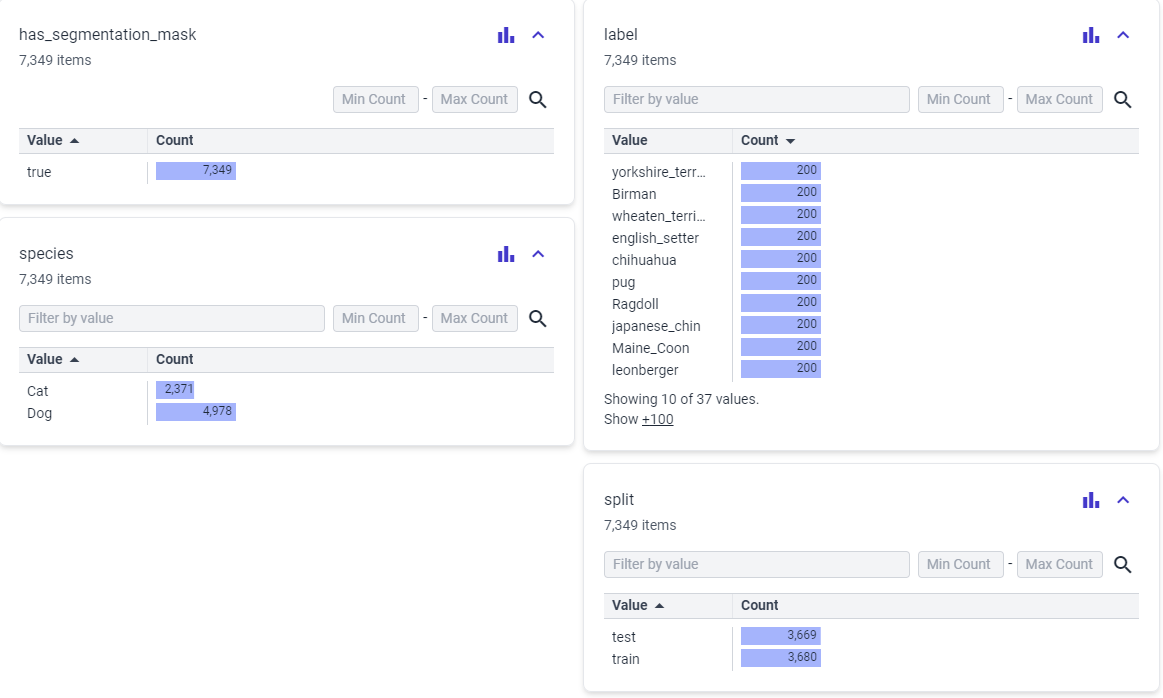The width and height of the screenshot is (1163, 698).
Task: Click the Max Count field in split panel
Action: [1059, 564]
